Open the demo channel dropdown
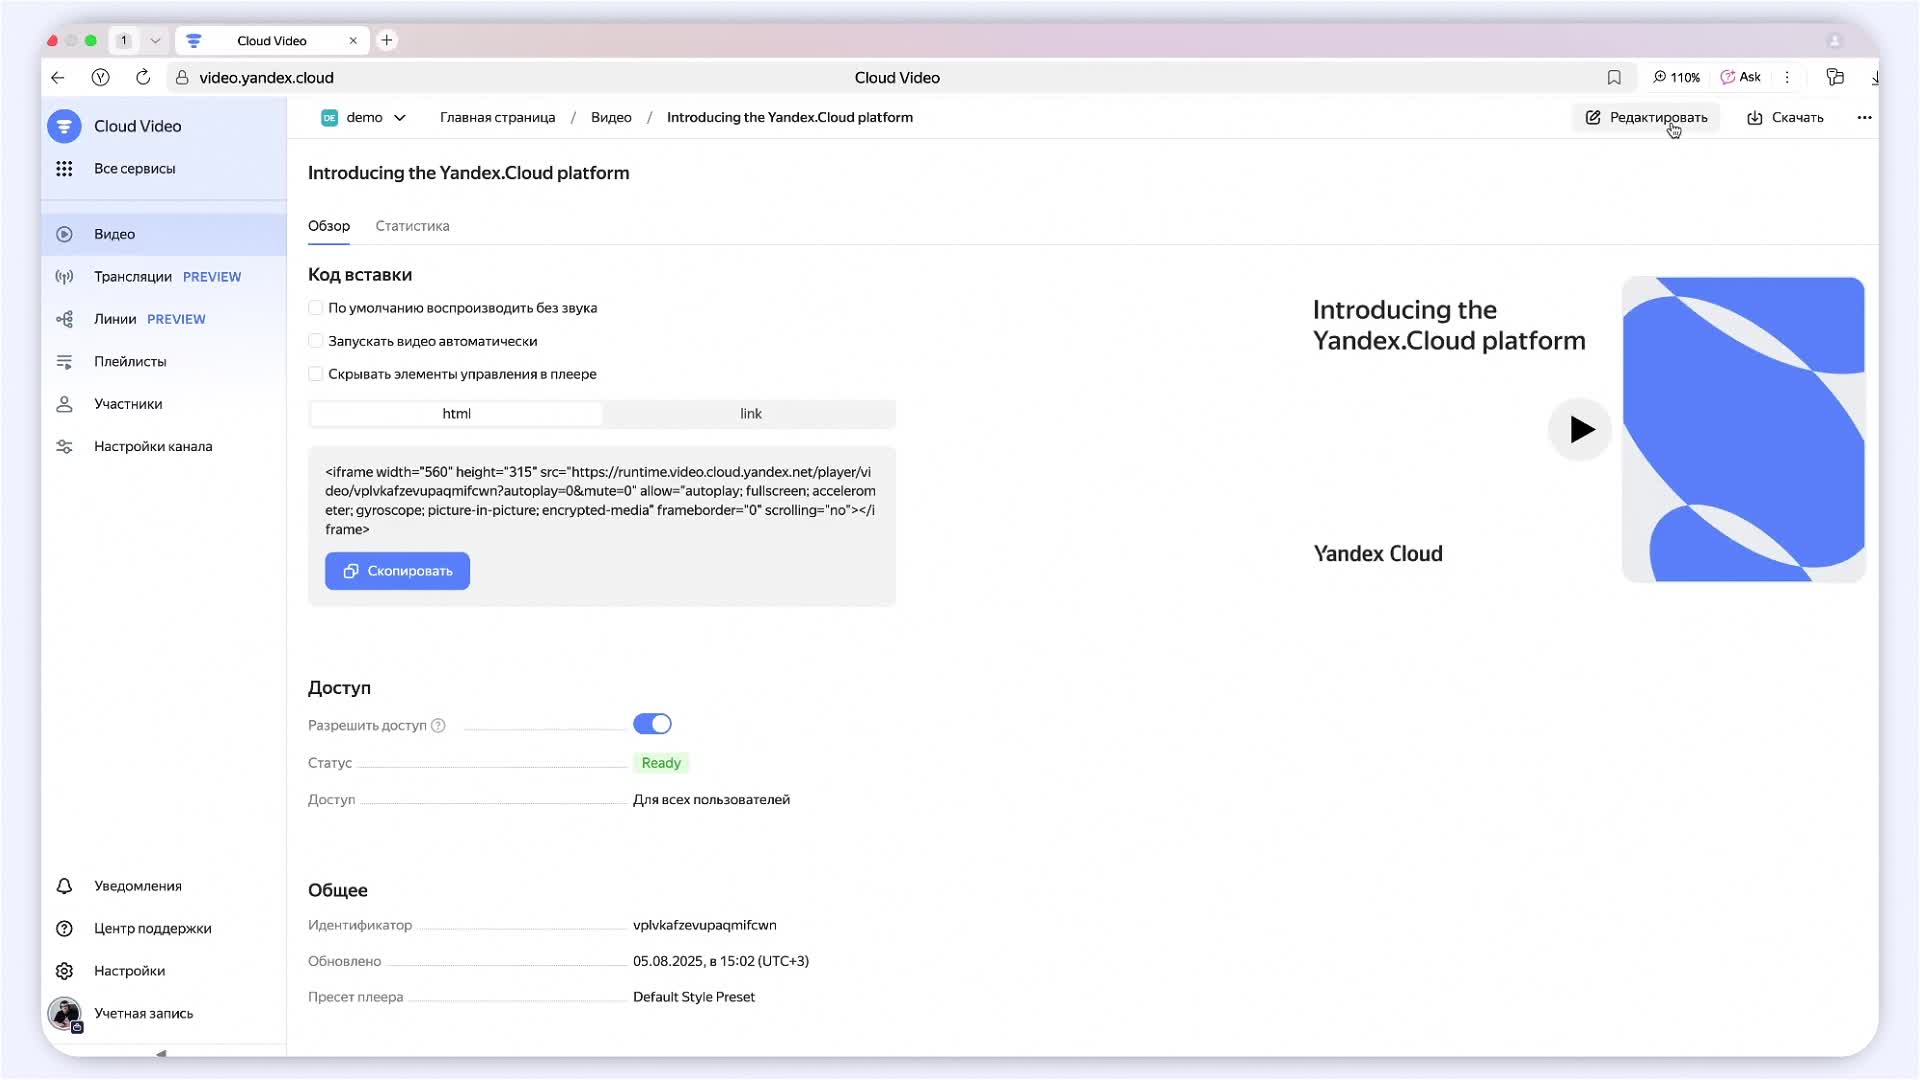The height and width of the screenshot is (1080, 1920). 364,117
